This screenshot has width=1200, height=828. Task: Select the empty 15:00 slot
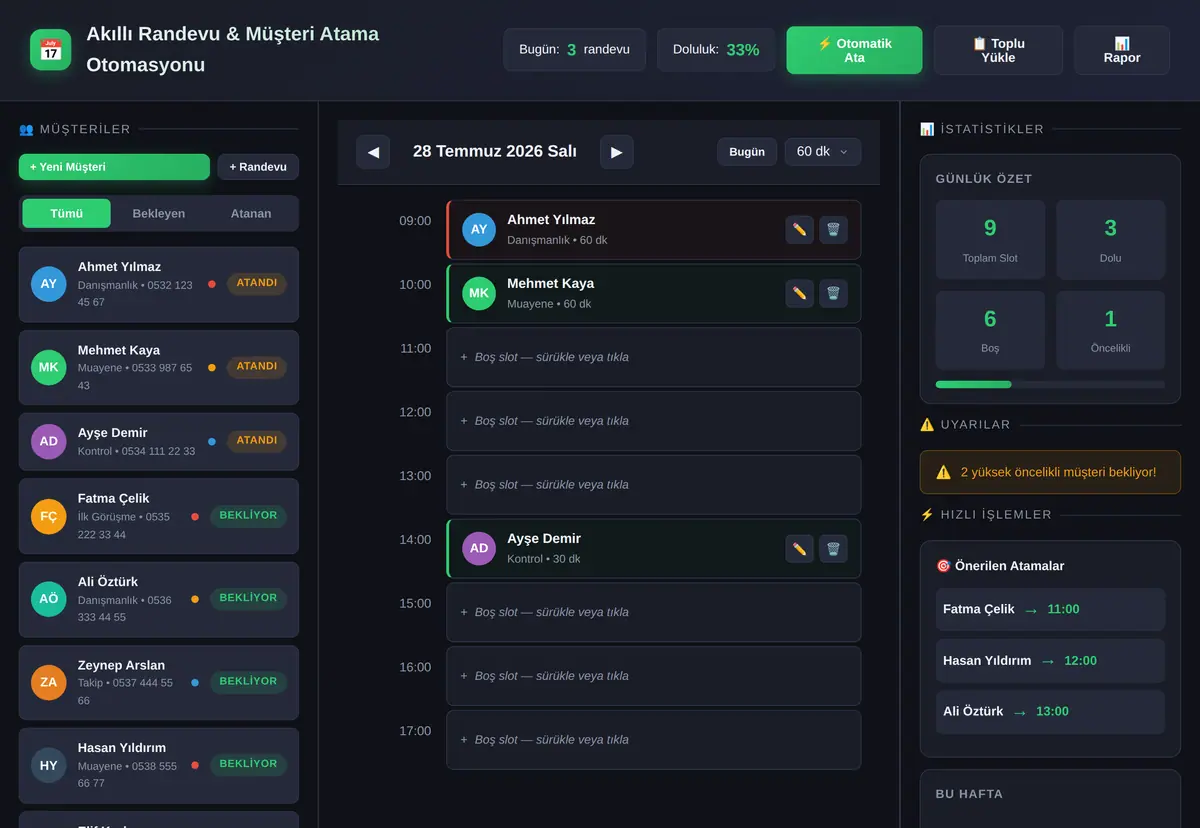(653, 612)
